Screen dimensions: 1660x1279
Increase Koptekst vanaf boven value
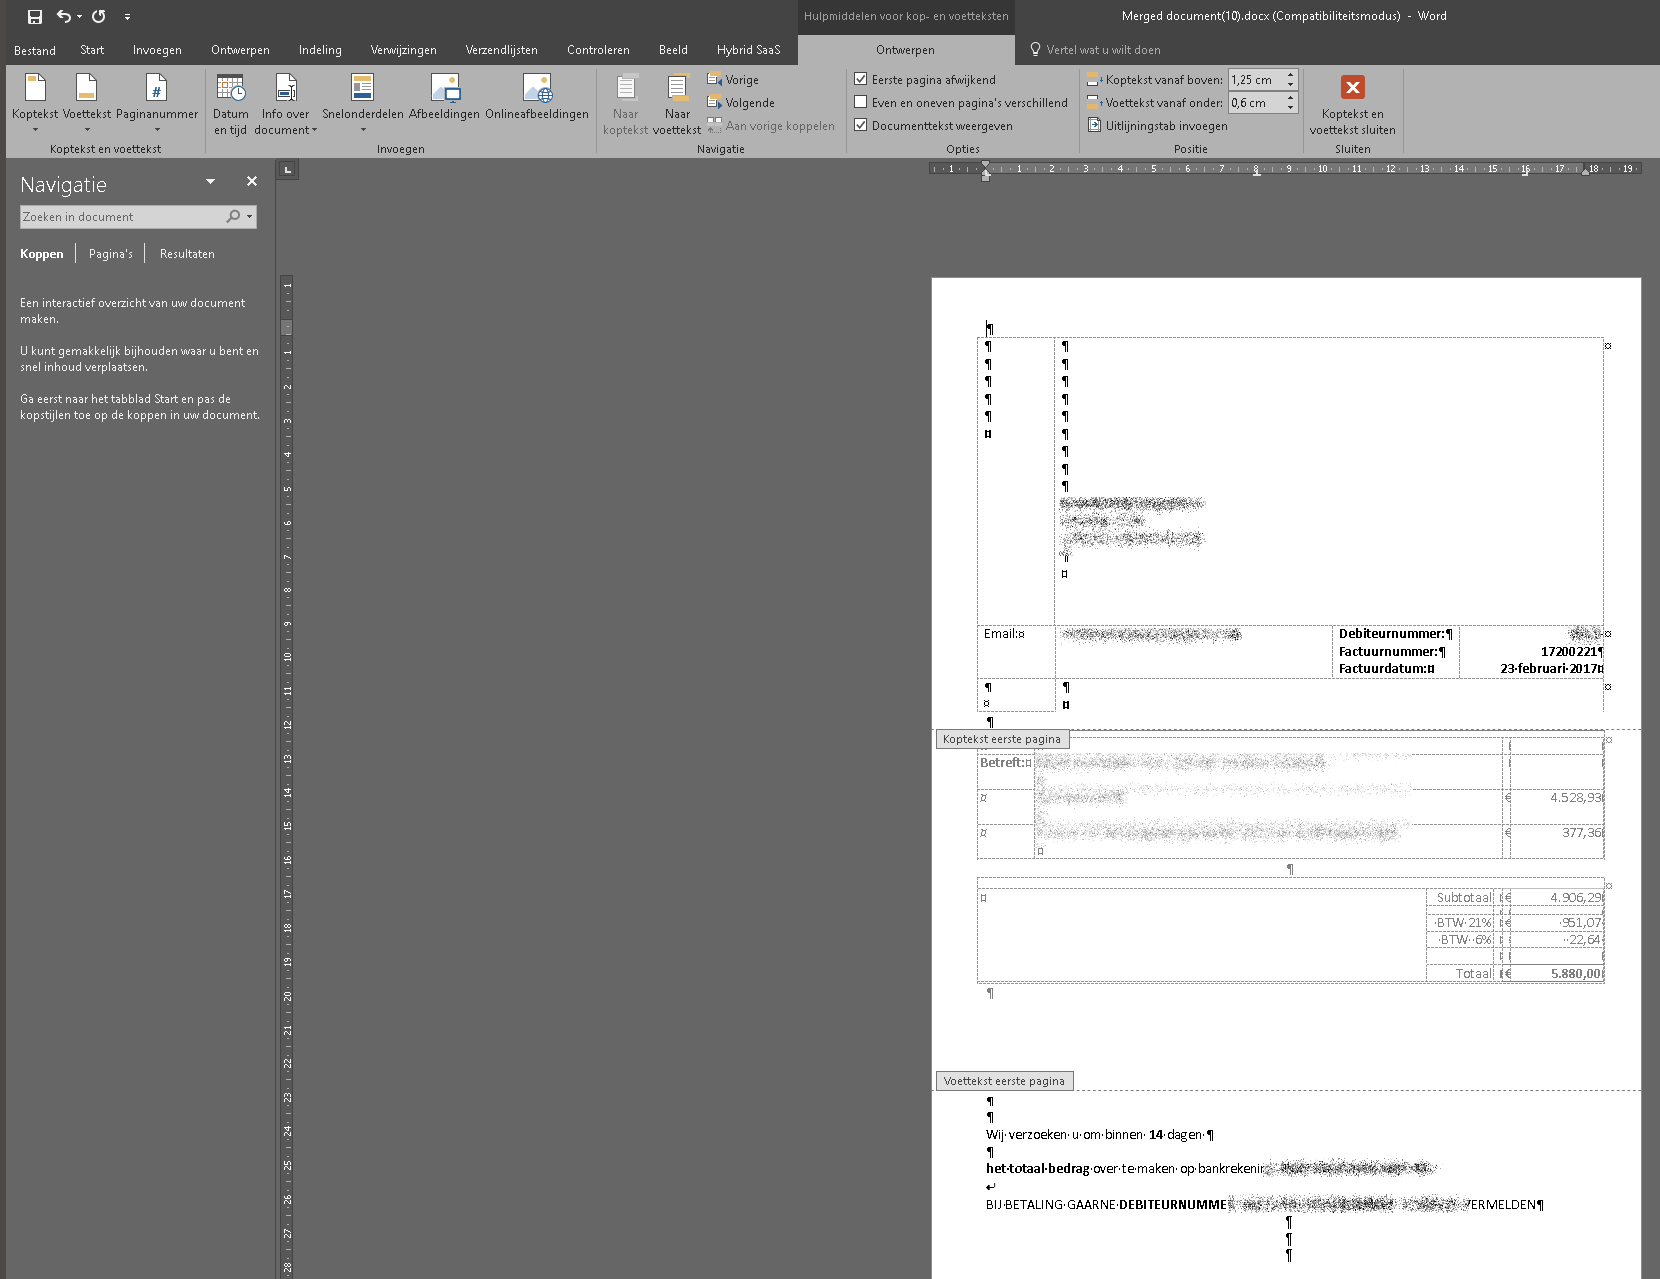click(x=1291, y=74)
